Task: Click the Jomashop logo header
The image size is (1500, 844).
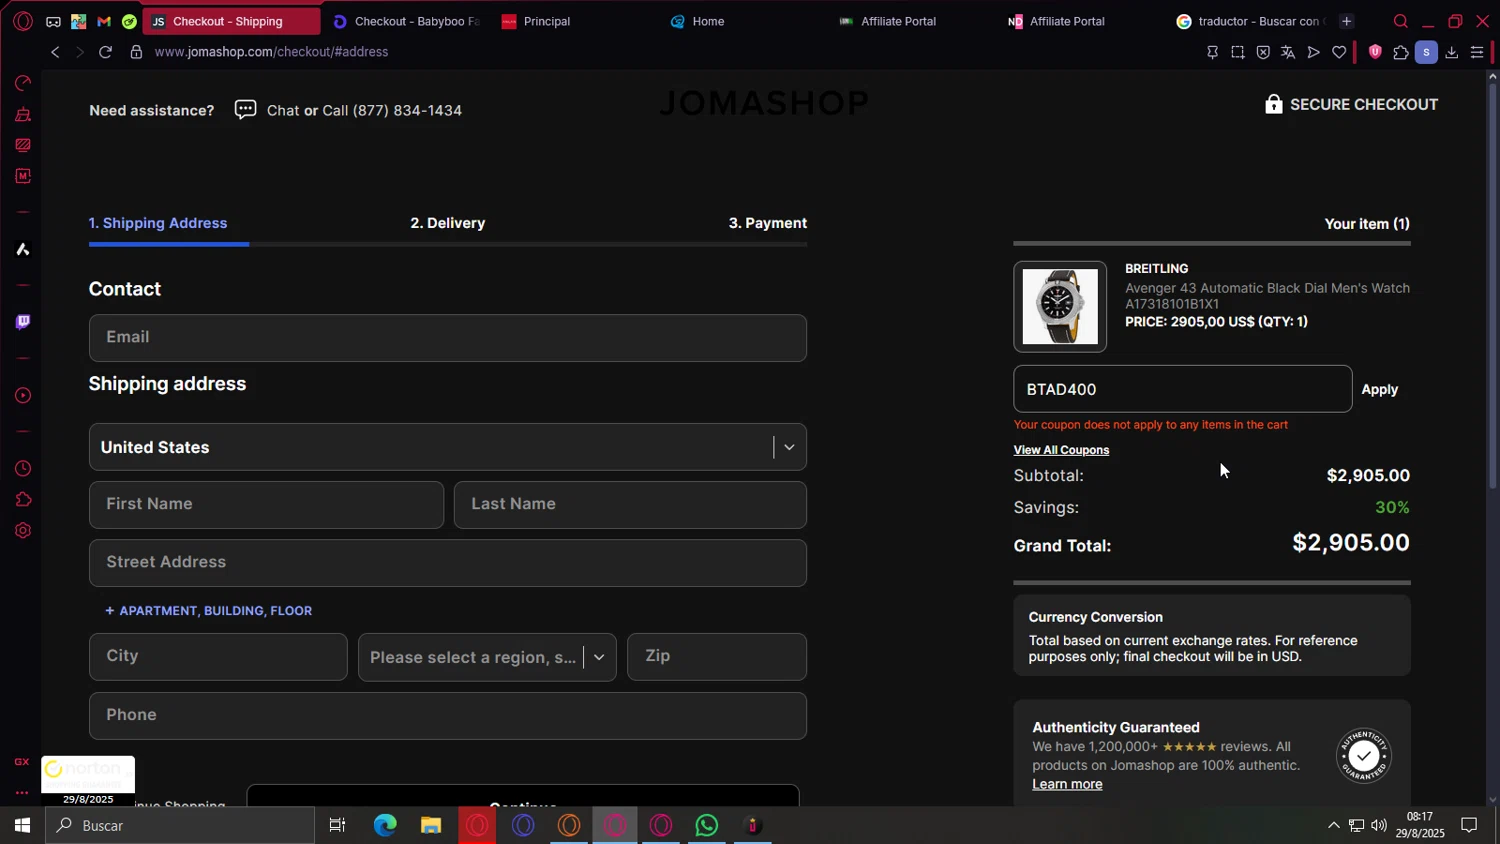Action: pyautogui.click(x=764, y=102)
